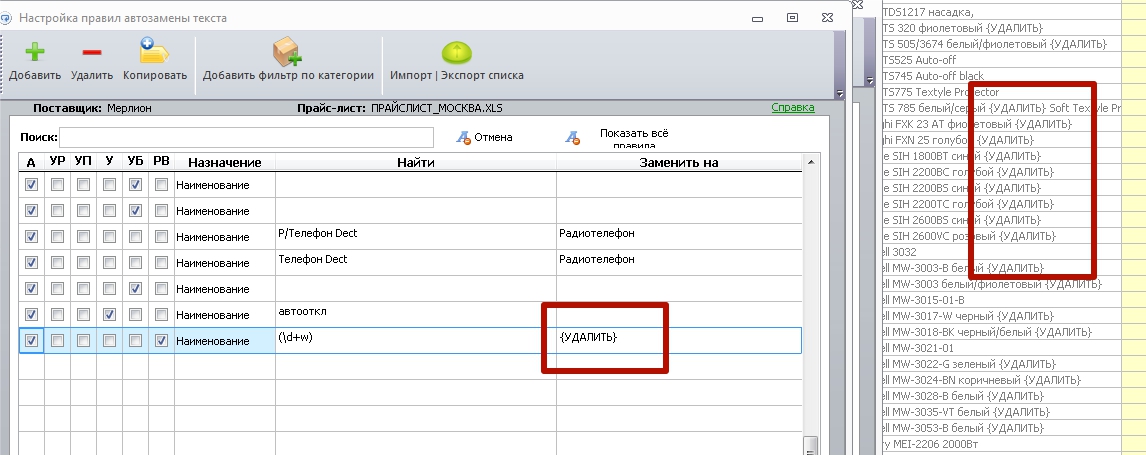The width and height of the screenshot is (1146, 455).
Task: Toggle the УР checkbox in автооткл row
Action: (57, 315)
